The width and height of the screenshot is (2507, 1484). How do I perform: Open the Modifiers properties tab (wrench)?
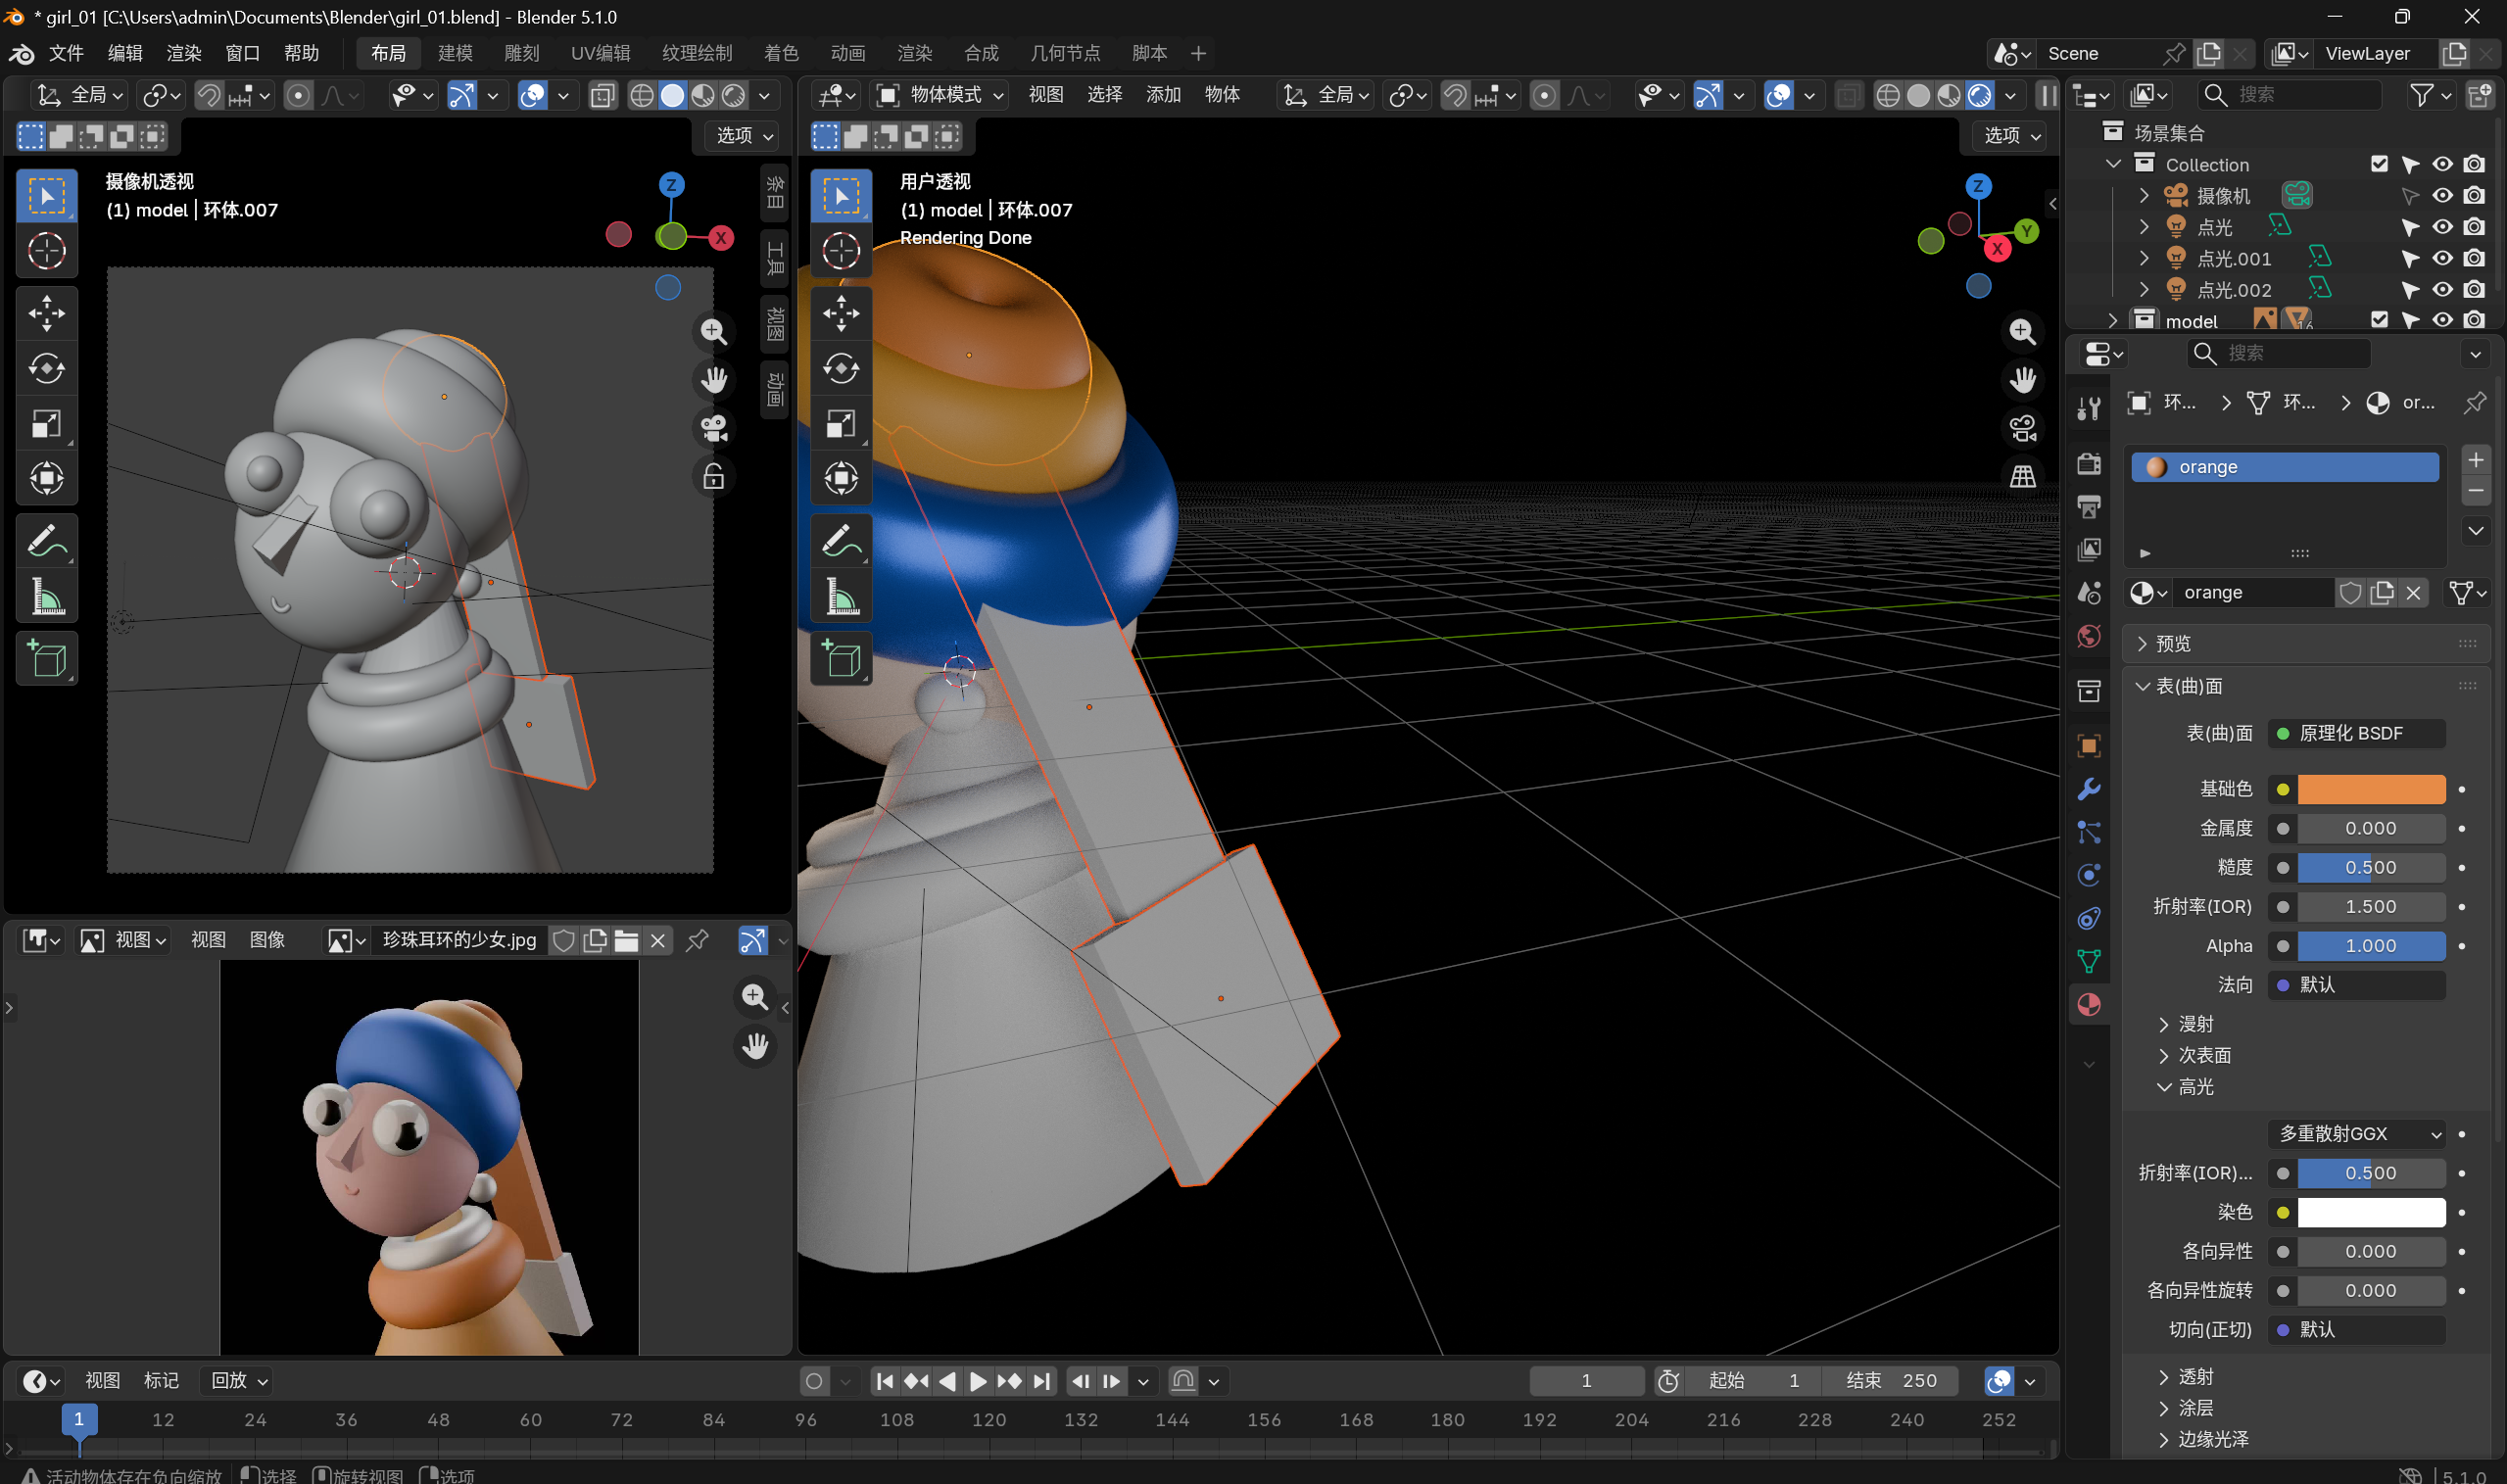2089,789
